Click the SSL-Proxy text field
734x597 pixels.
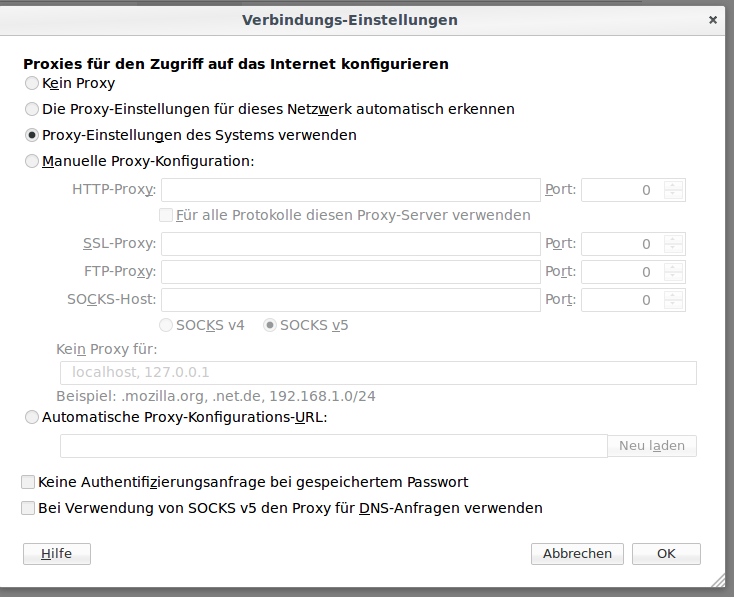click(351, 244)
